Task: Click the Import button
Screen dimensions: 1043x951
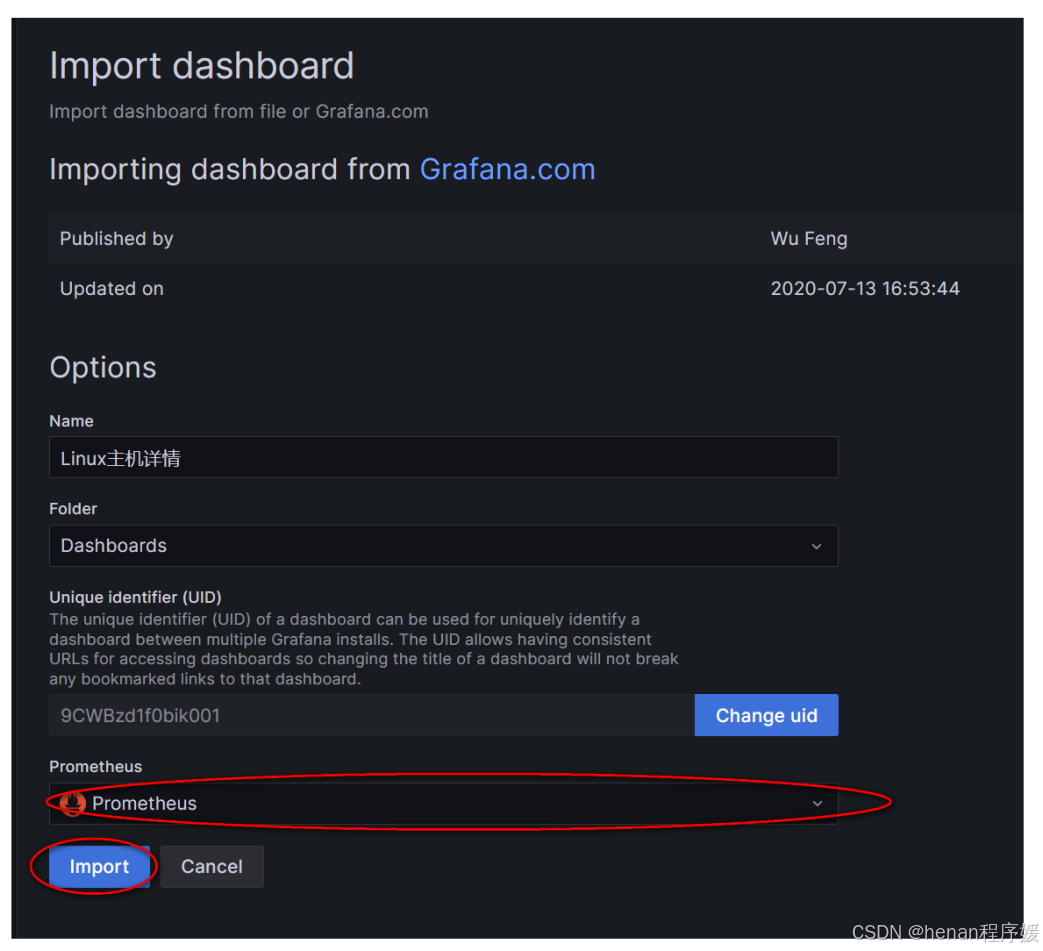Action: [x=99, y=867]
